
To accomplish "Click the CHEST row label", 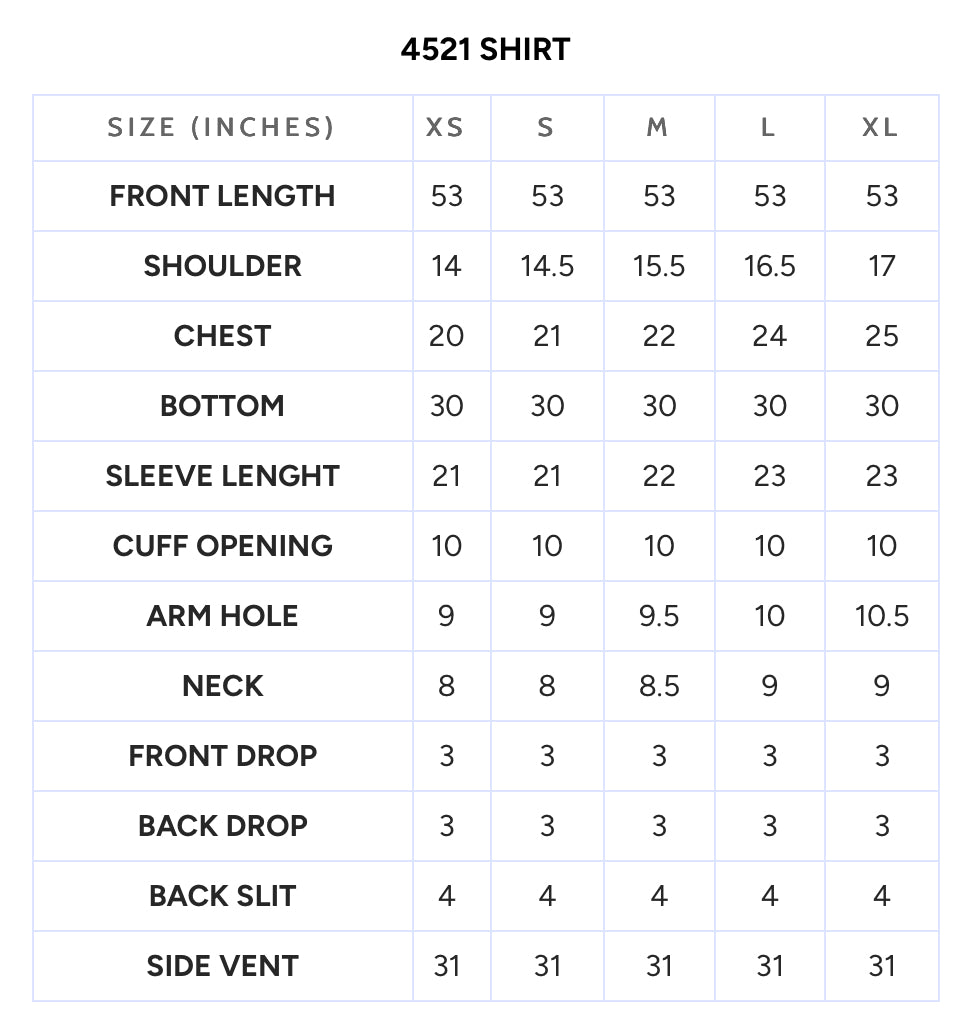I will [x=222, y=336].
